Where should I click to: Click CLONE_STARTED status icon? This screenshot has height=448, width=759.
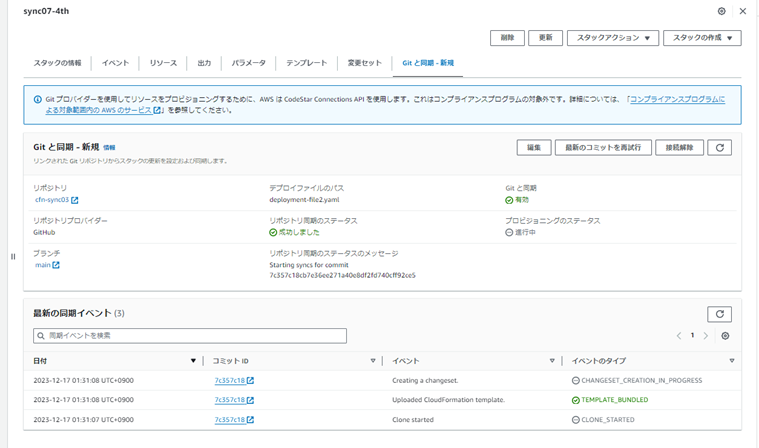(x=576, y=420)
